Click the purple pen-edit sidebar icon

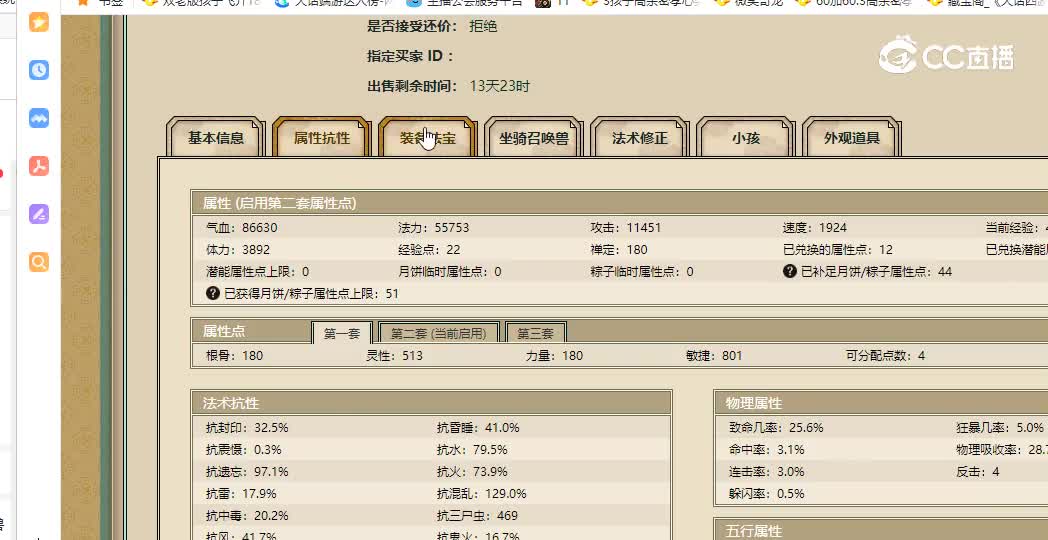coord(39,214)
